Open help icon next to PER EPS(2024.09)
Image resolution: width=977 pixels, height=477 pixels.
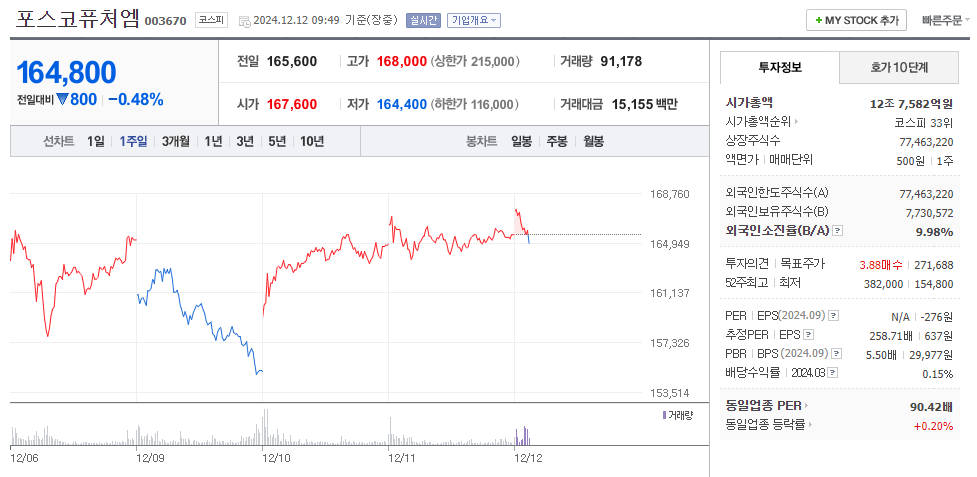coord(834,316)
